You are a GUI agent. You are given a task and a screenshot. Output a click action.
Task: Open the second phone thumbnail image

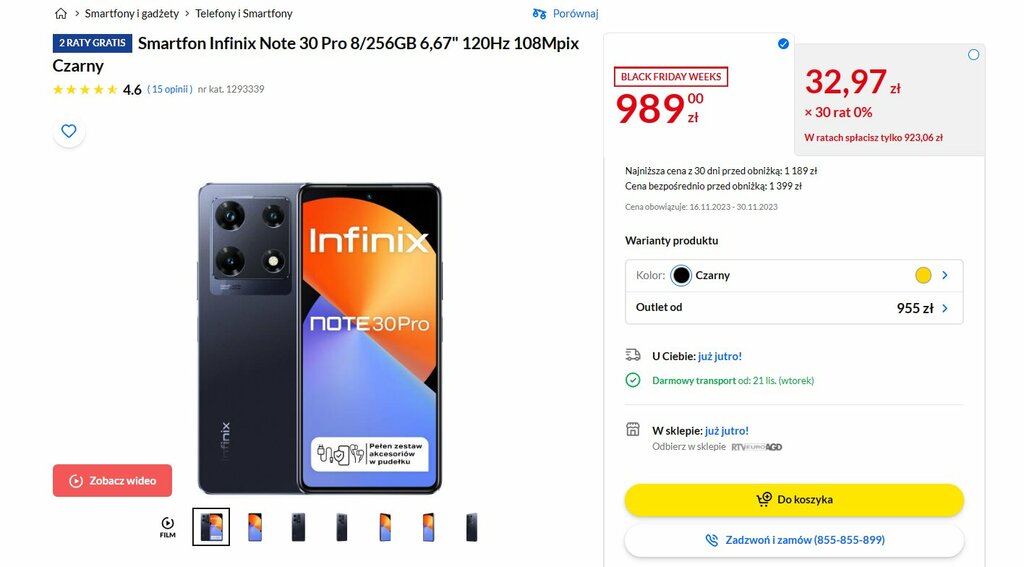tap(255, 526)
